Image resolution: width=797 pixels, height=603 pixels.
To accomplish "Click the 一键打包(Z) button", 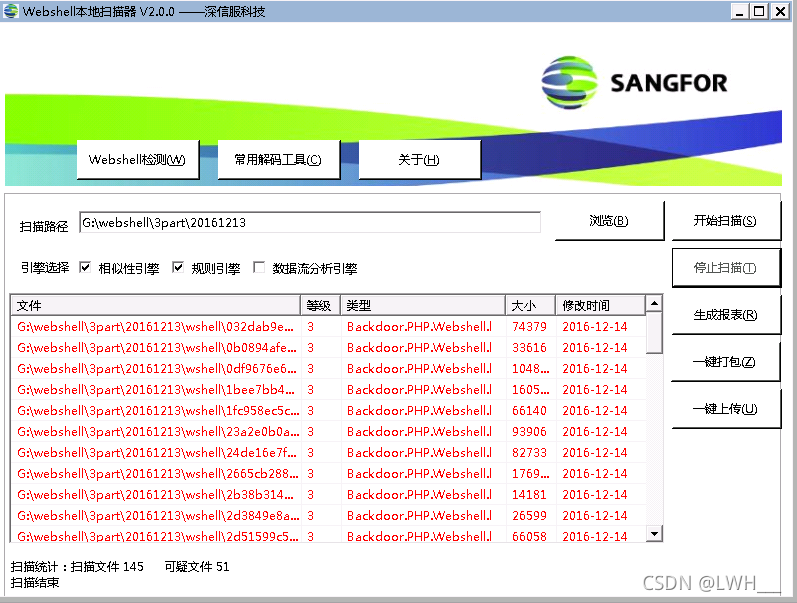I will [725, 361].
